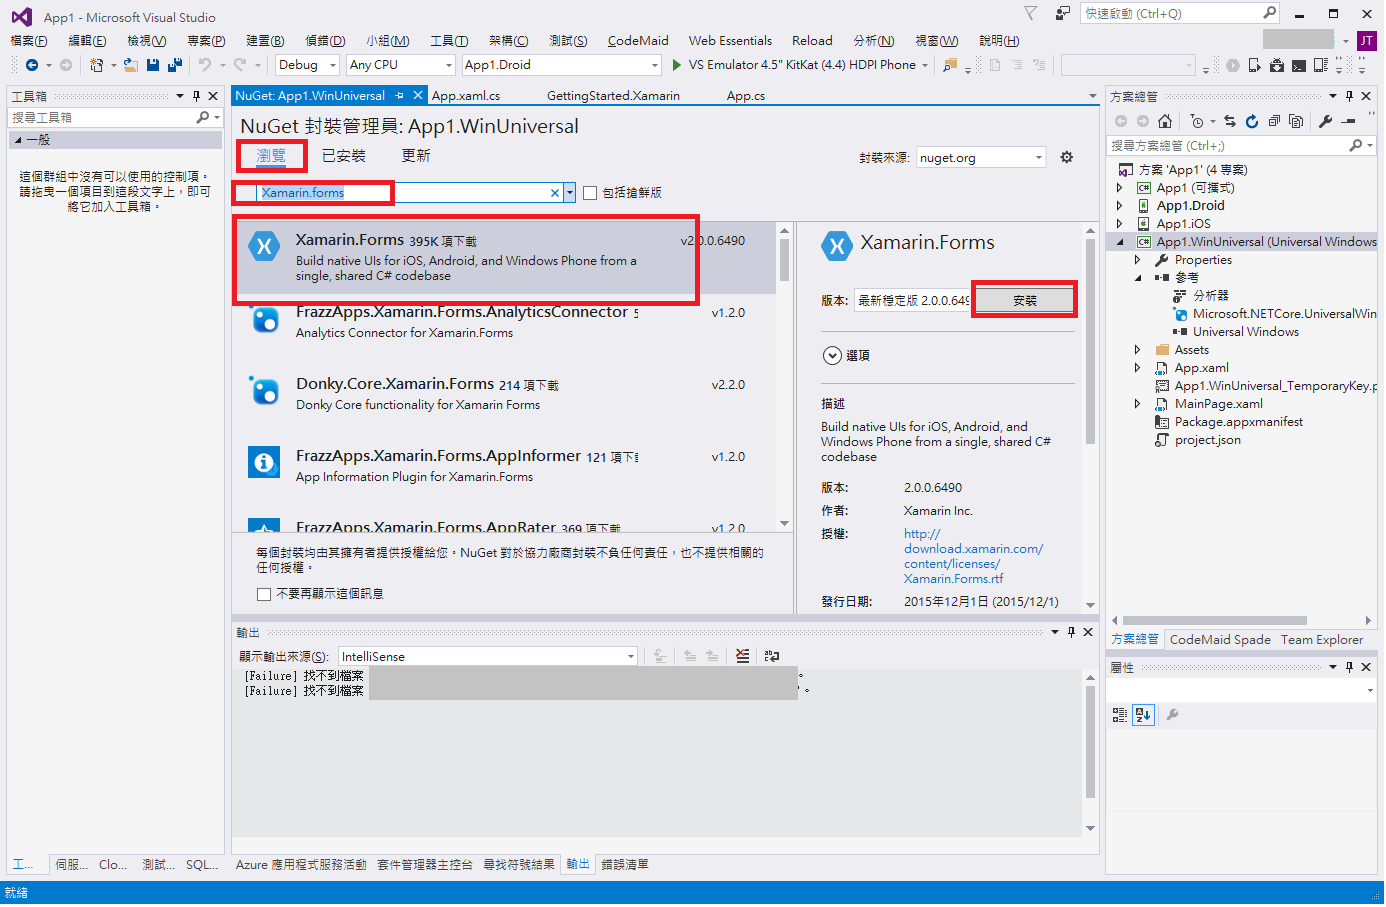
Task: Expand the Options section chevron
Action: [x=832, y=355]
